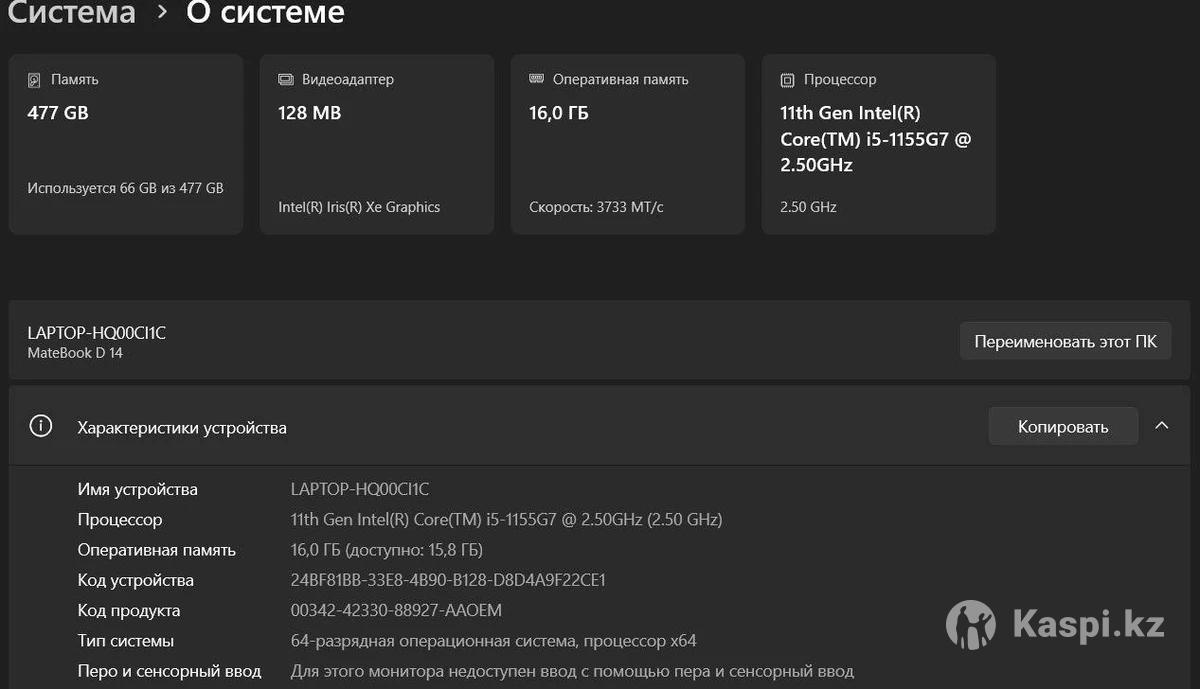The width and height of the screenshot is (1200, 689).
Task: Collapse device specs using the chevron arrow
Action: pyautogui.click(x=1161, y=426)
